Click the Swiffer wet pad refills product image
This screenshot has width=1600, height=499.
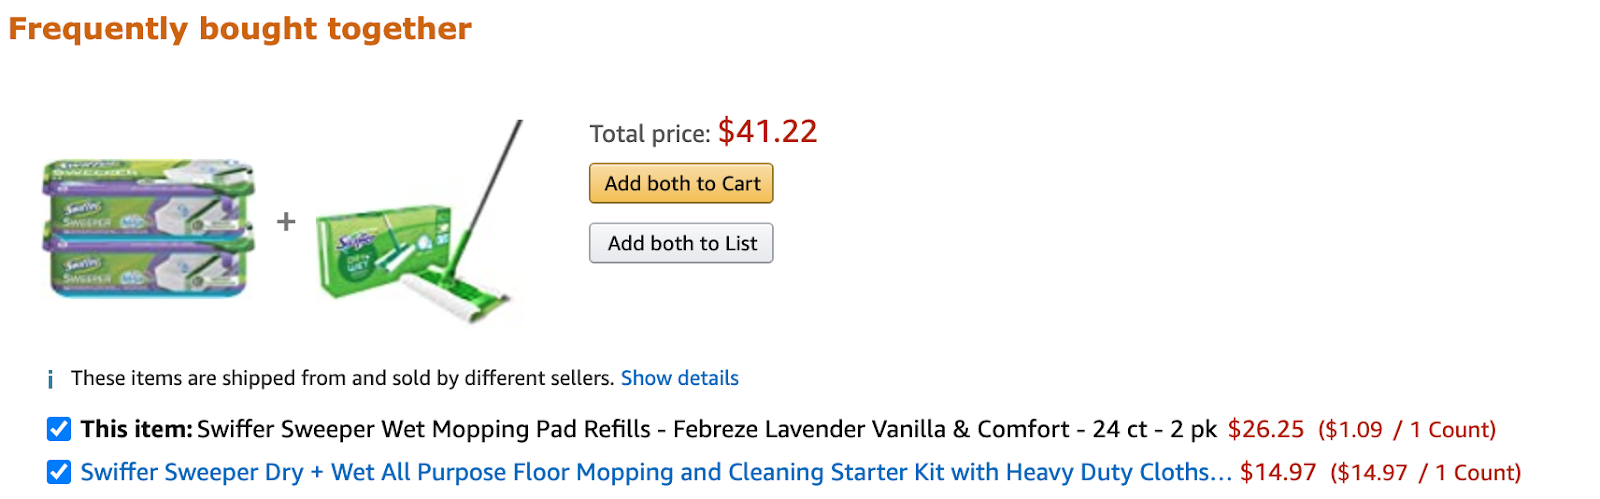[x=148, y=229]
